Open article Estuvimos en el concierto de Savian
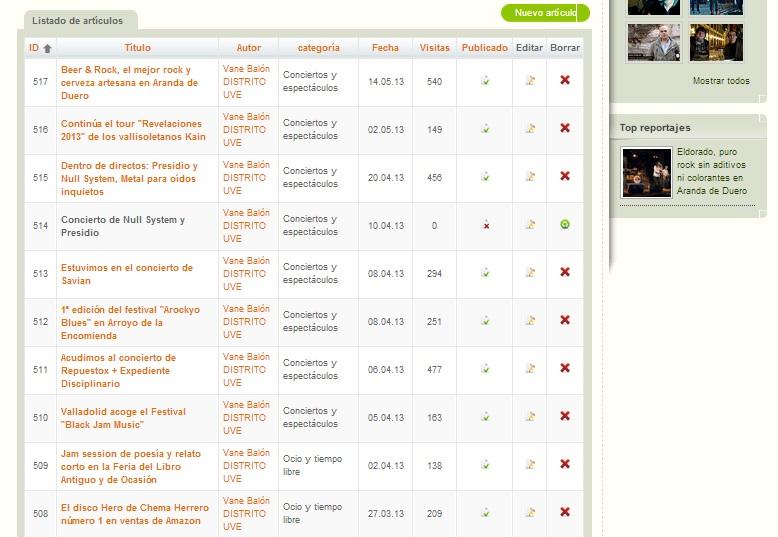 pyautogui.click(x=127, y=274)
